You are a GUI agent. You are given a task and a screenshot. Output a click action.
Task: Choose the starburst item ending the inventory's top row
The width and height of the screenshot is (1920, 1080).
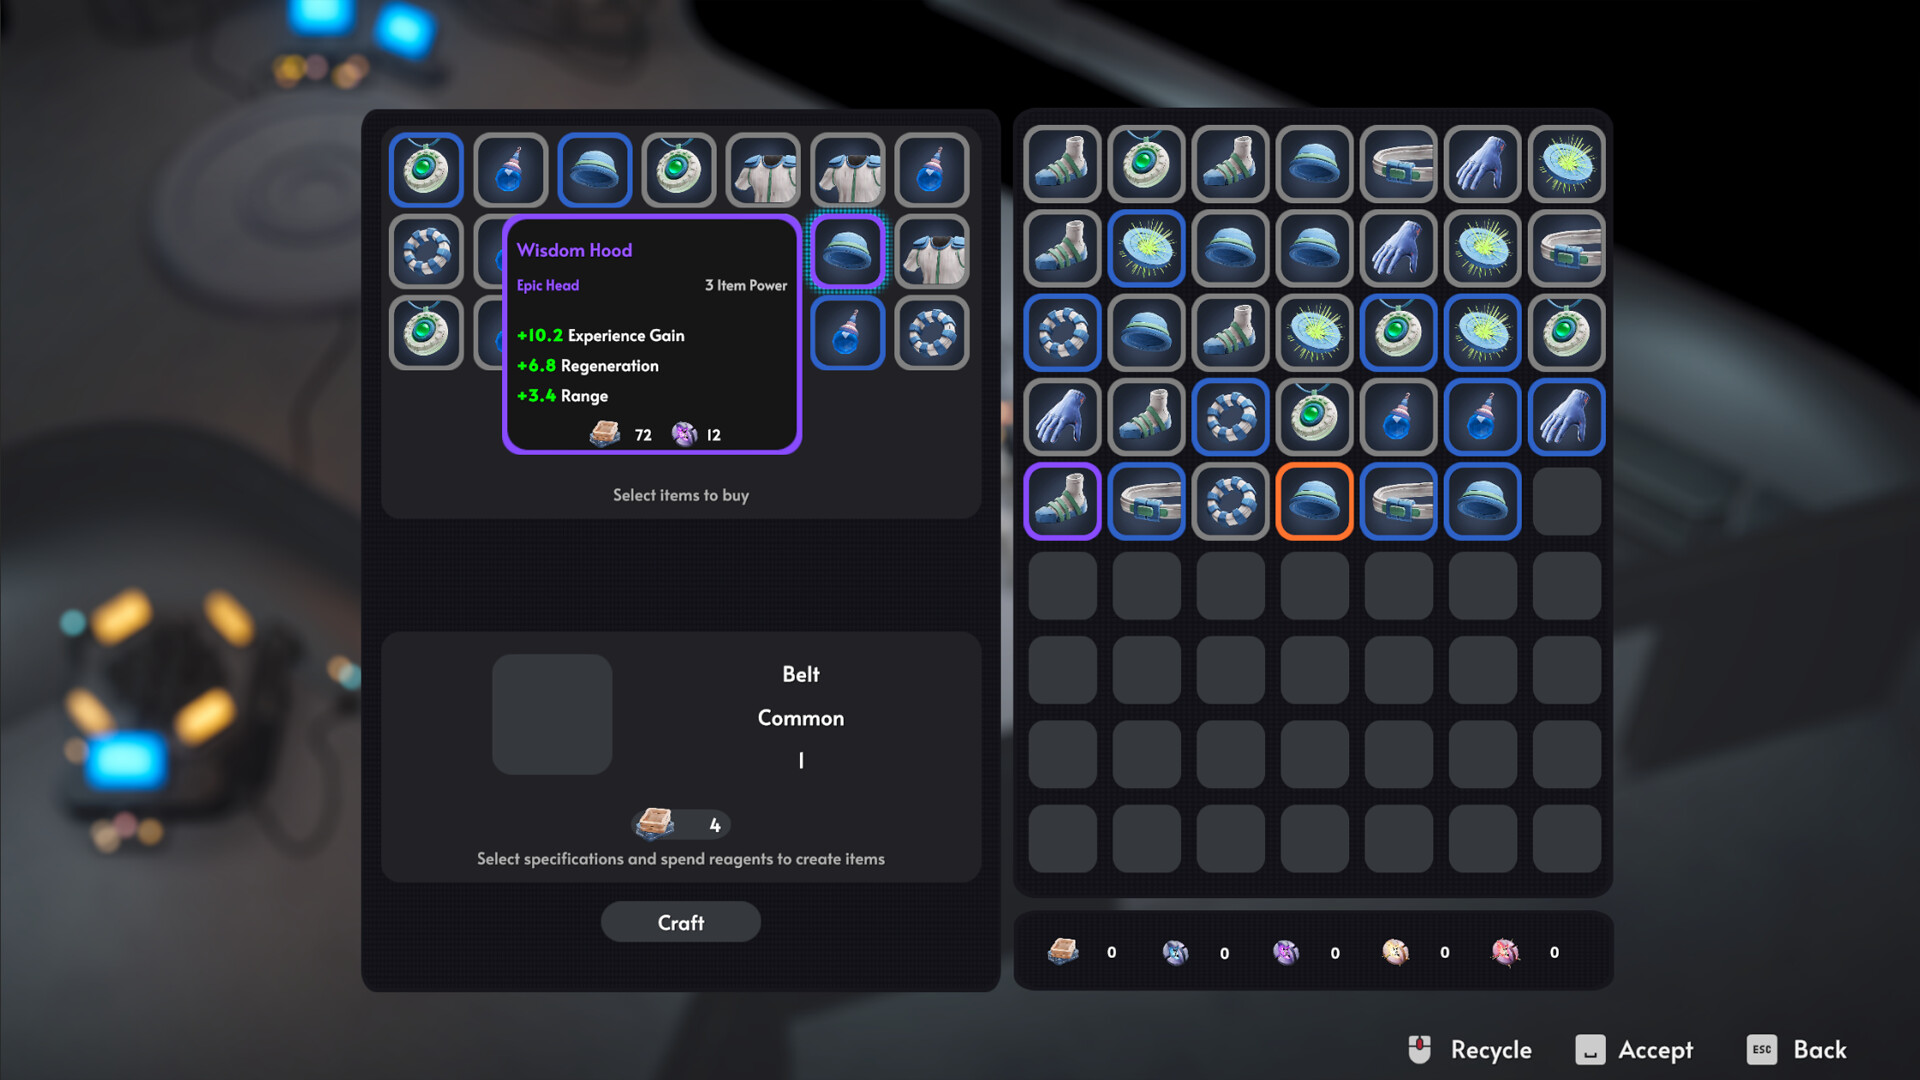[x=1566, y=163]
